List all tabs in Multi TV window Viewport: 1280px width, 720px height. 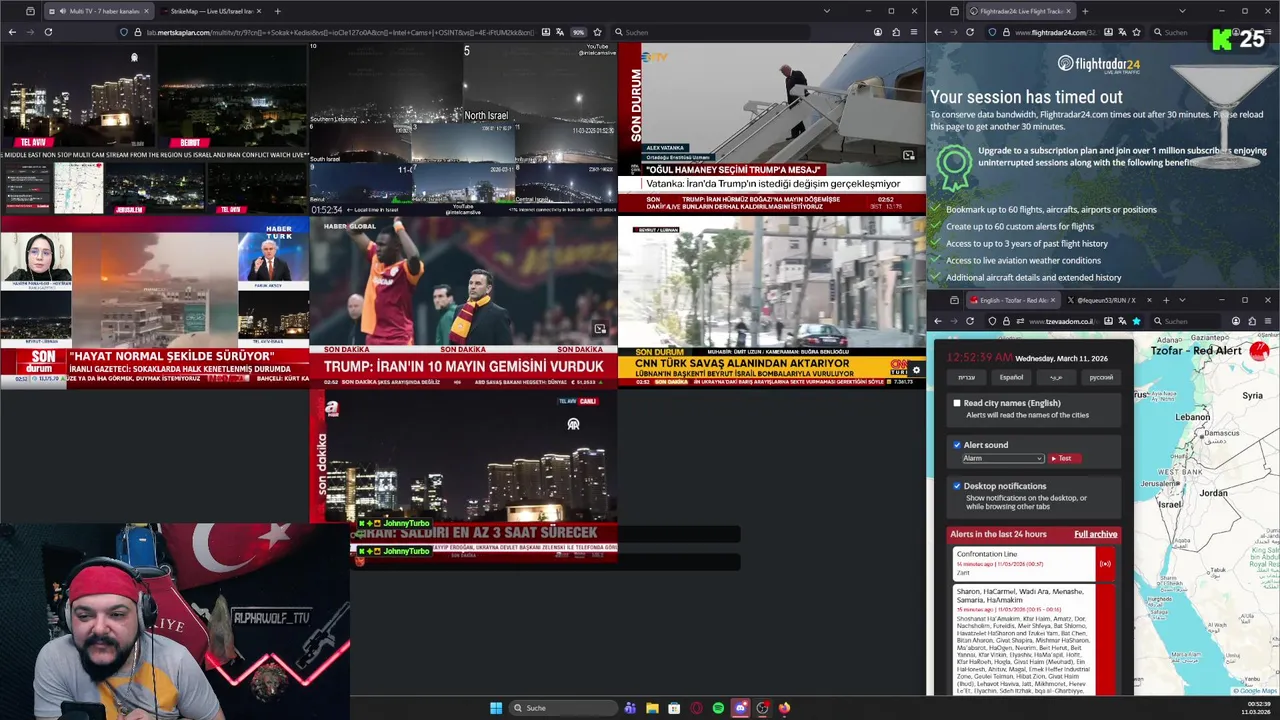coord(826,11)
